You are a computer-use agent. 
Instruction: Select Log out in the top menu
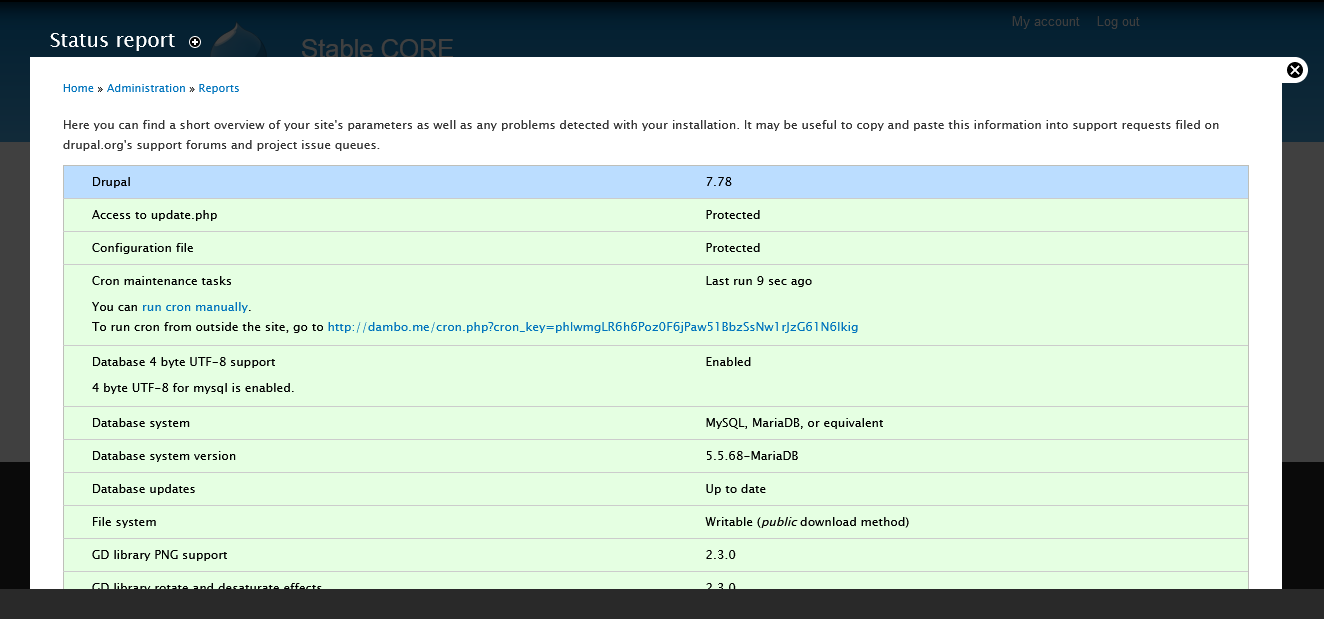[1117, 22]
